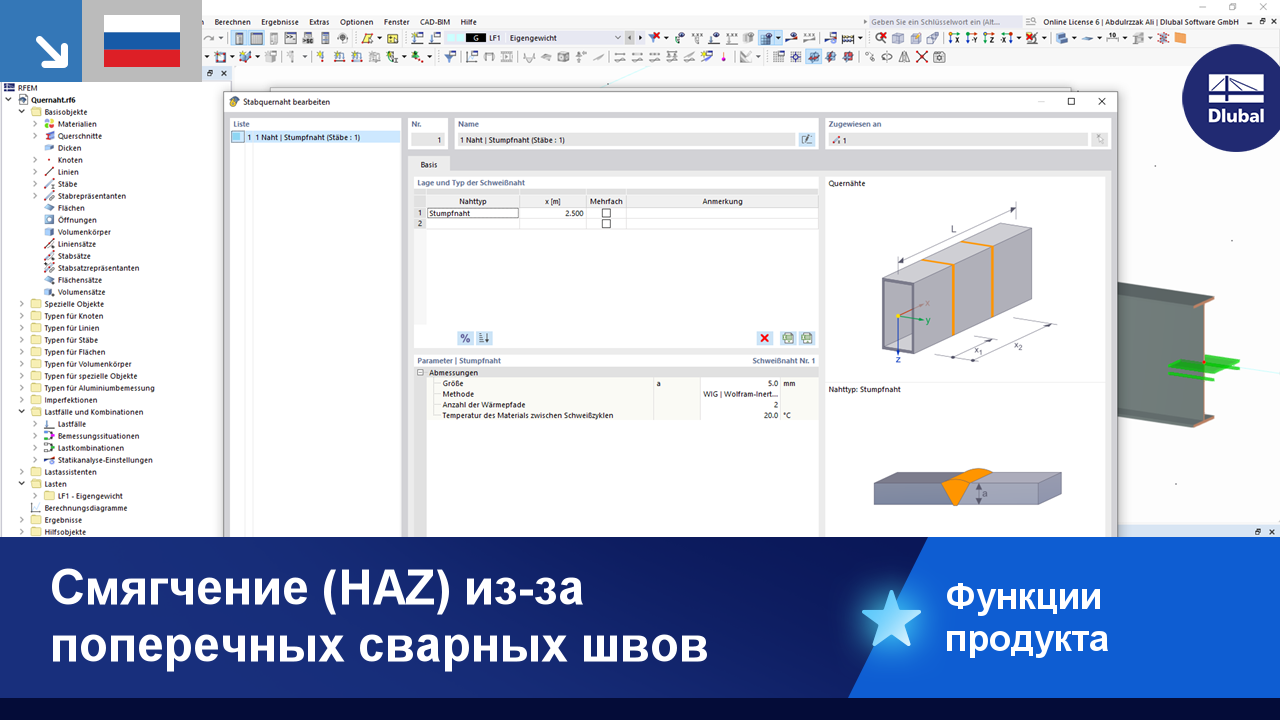Open the Hilfe menu
The width and height of the screenshot is (1280, 720).
469,21
